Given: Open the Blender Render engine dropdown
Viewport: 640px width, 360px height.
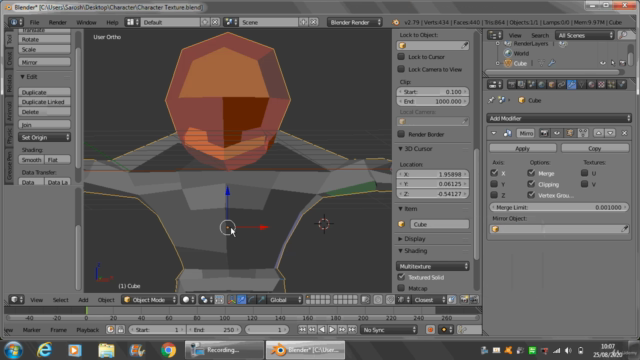Looking at the screenshot, I should click(355, 22).
